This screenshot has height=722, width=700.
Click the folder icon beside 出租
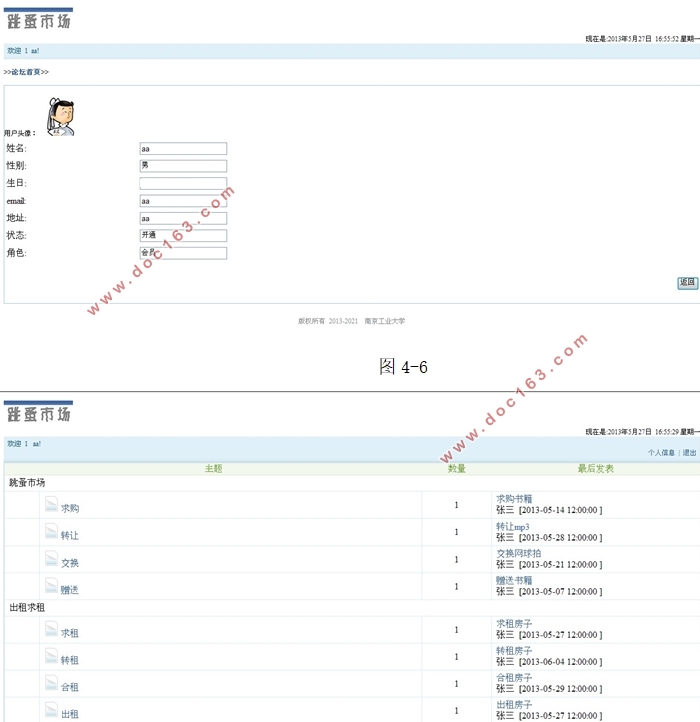tap(51, 711)
